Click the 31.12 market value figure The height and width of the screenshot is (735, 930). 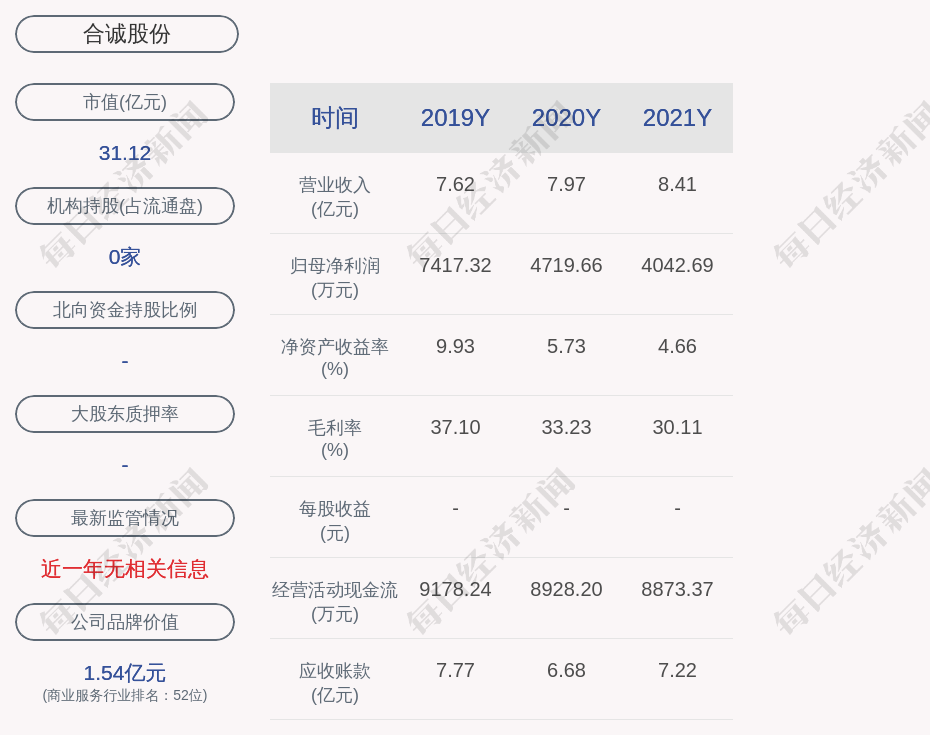tap(125, 153)
